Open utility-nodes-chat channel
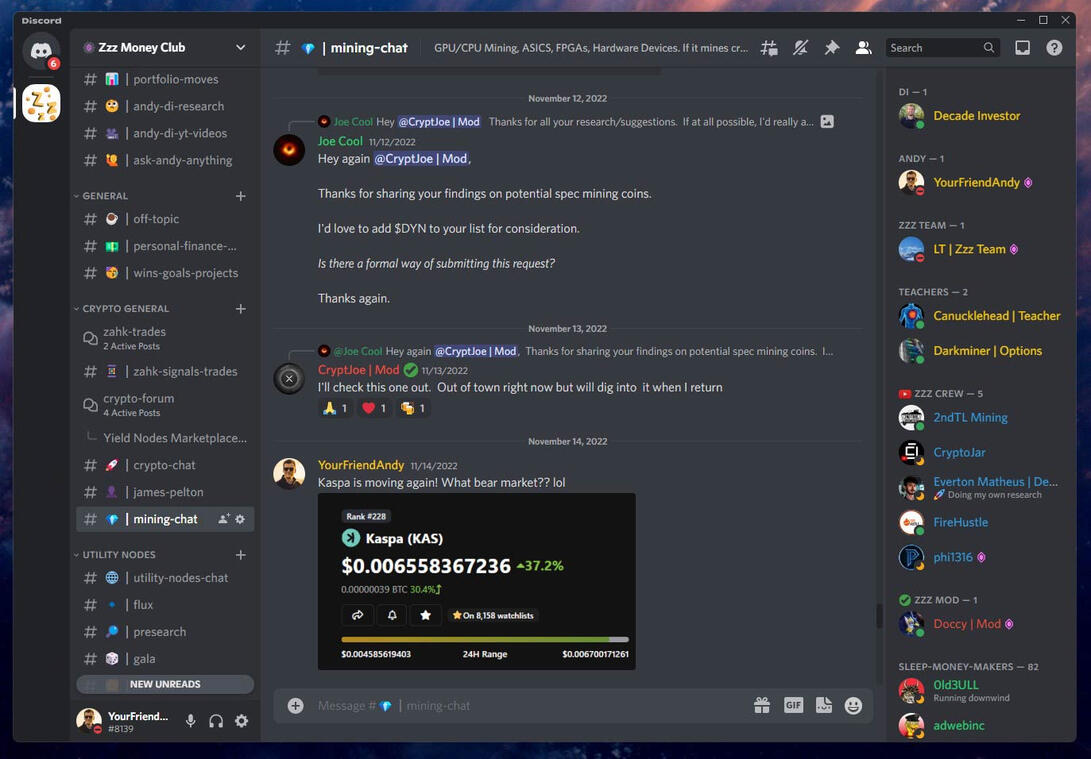This screenshot has width=1091, height=759. [x=165, y=578]
